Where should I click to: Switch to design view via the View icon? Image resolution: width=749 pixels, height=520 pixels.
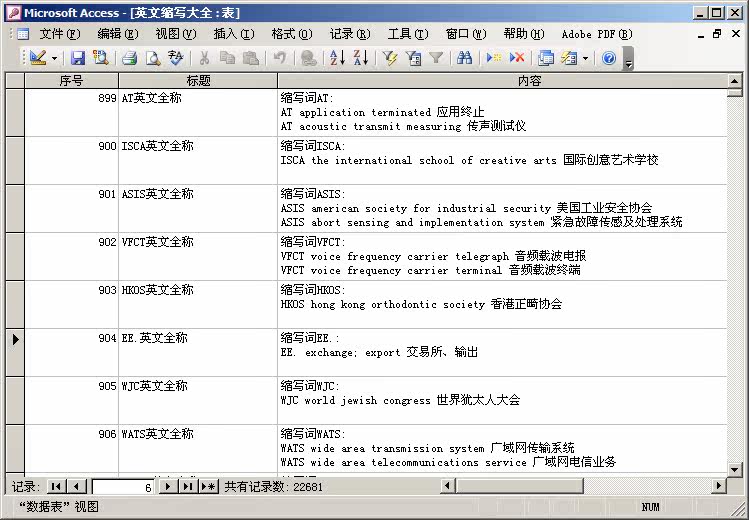38,58
